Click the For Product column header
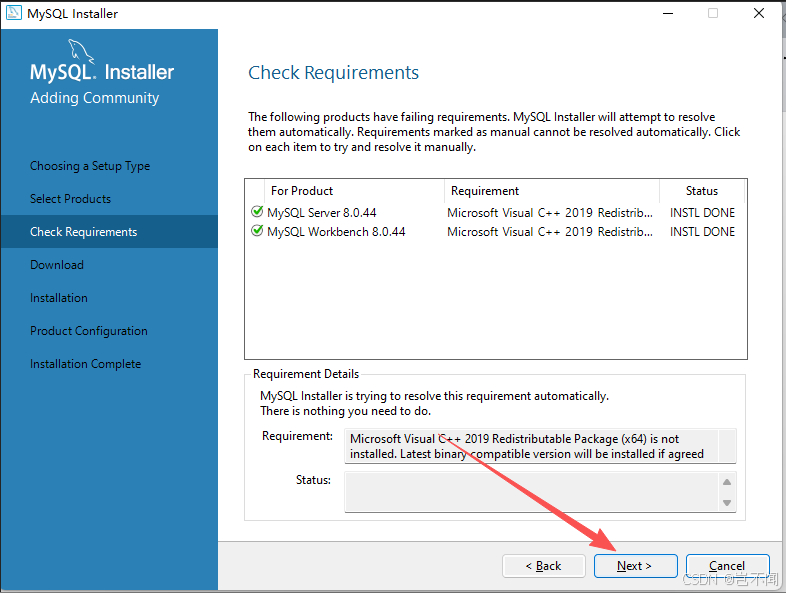 (x=354, y=191)
